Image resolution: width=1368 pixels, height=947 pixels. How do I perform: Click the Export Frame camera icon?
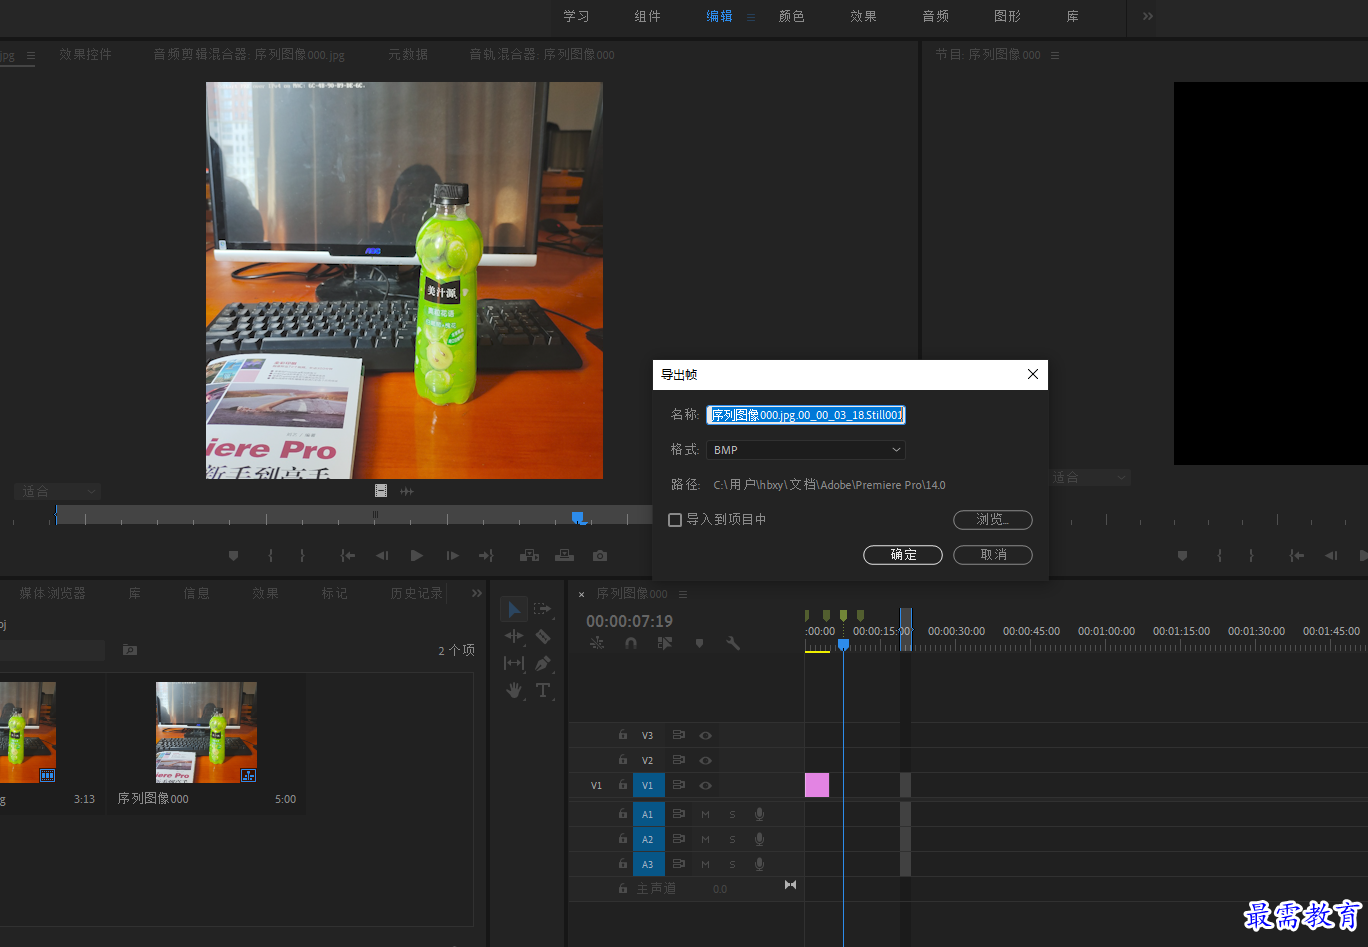pyautogui.click(x=599, y=555)
